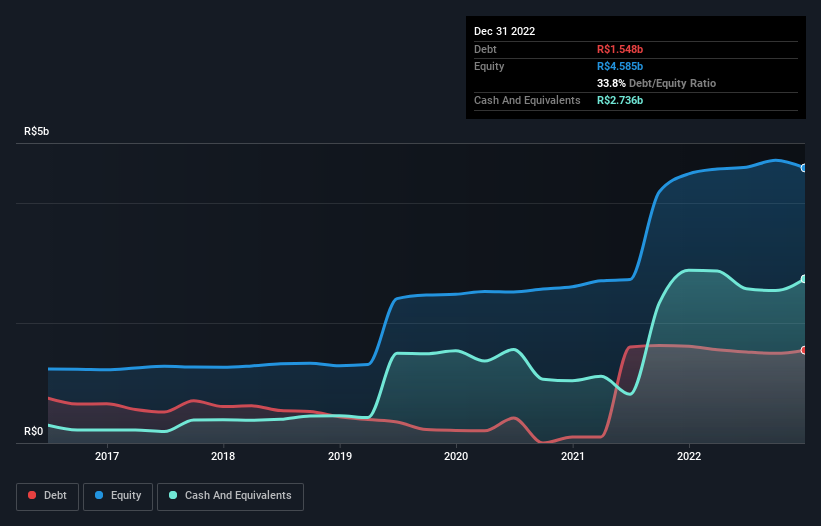Click the 2020 x-axis label

(x=456, y=456)
